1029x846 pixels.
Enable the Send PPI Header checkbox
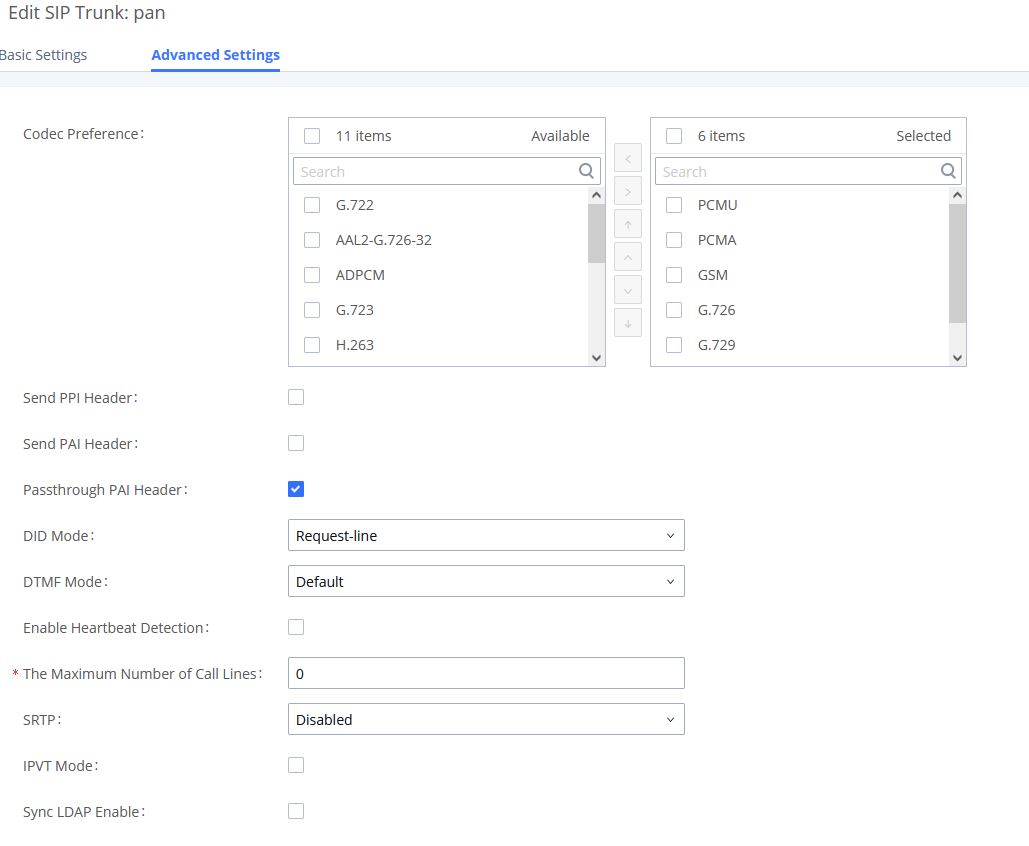[296, 397]
